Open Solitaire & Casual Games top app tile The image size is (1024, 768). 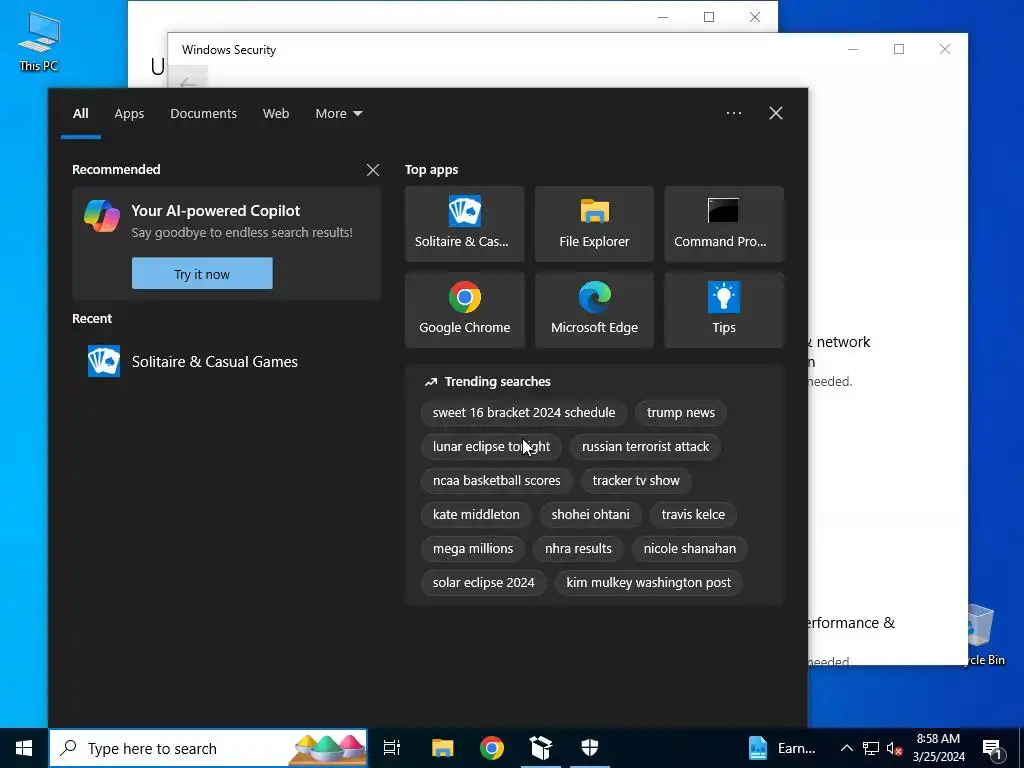(x=464, y=224)
